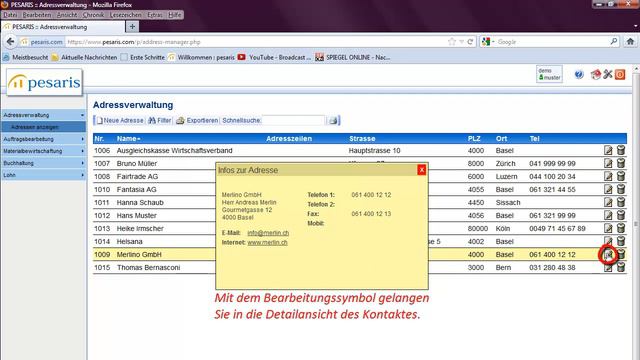Open Extras menu

pos(155,15)
